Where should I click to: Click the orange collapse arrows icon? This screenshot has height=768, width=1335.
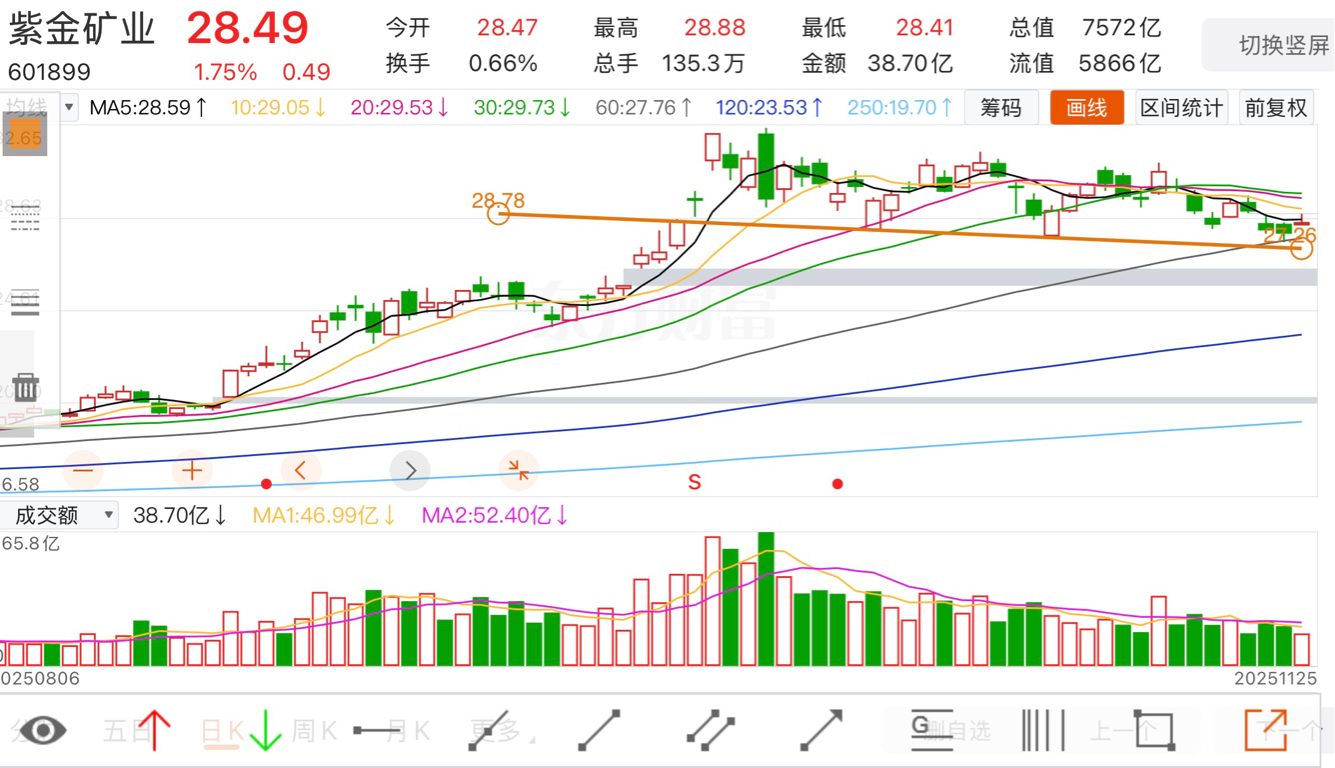(x=519, y=470)
